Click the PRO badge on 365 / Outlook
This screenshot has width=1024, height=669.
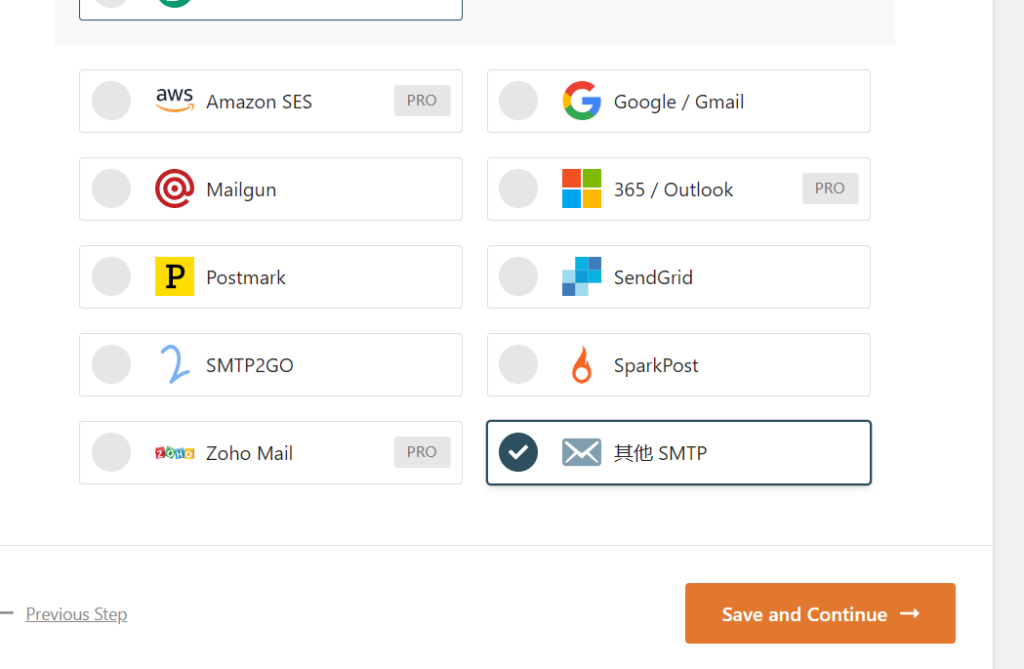[x=830, y=188]
